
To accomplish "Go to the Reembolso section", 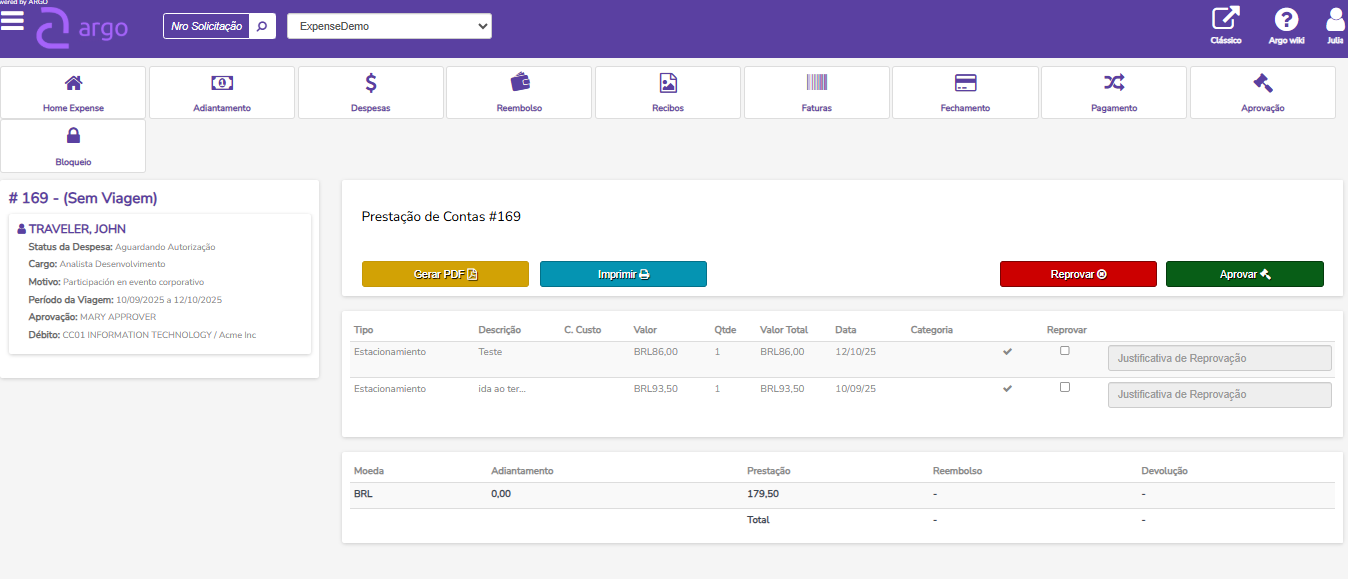I will [x=519, y=92].
